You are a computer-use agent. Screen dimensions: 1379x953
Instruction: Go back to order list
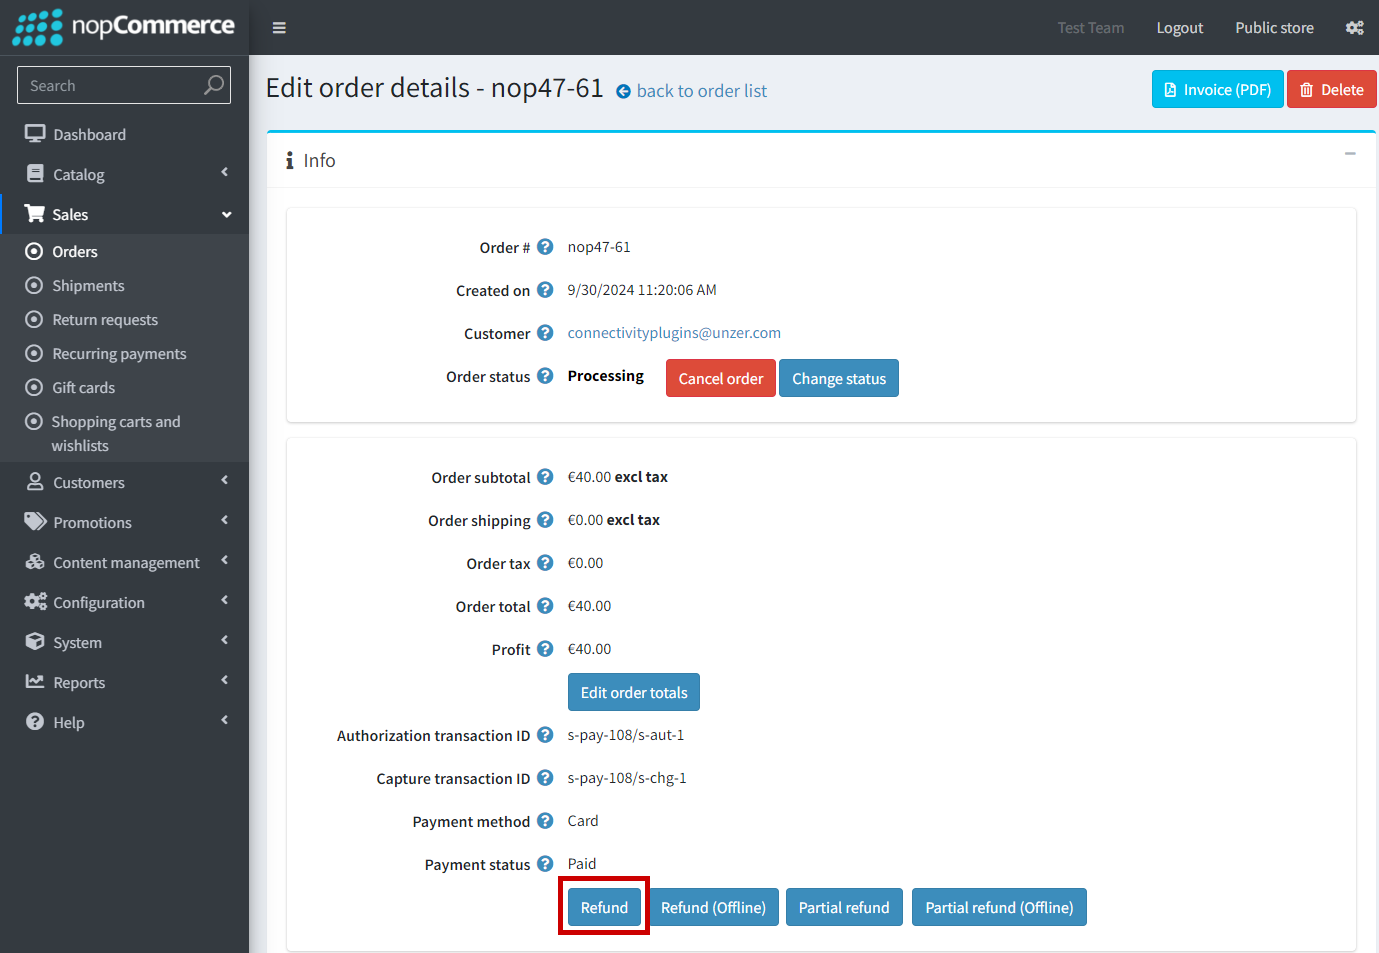[x=692, y=91]
